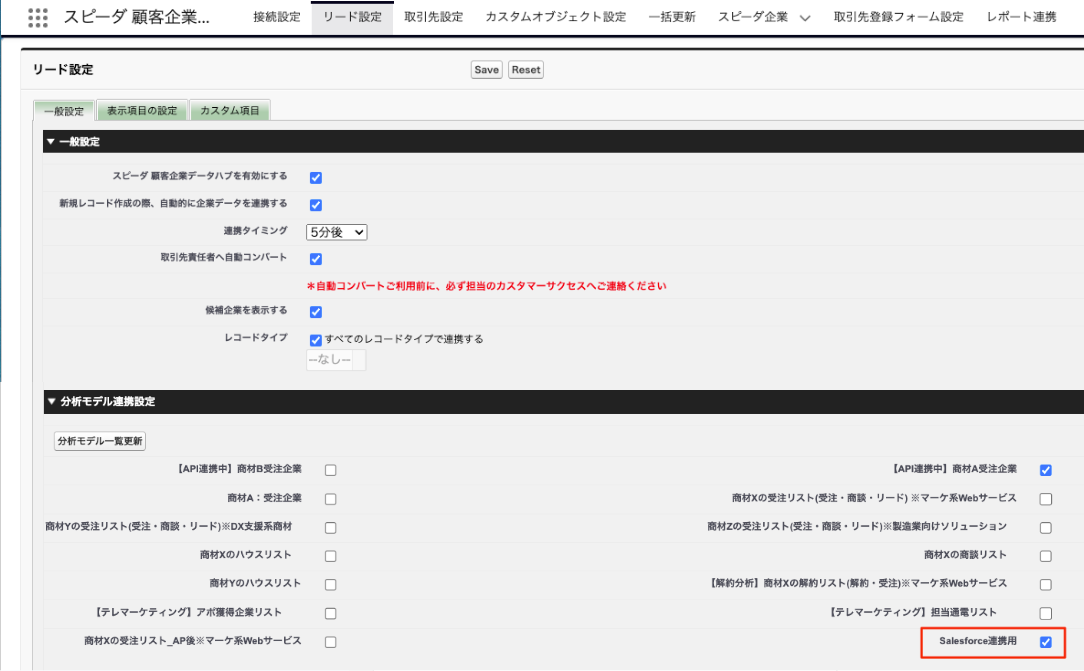Viewport: 1084px width, 671px height.
Task: Click the app launcher grid icon
Action: point(37,16)
